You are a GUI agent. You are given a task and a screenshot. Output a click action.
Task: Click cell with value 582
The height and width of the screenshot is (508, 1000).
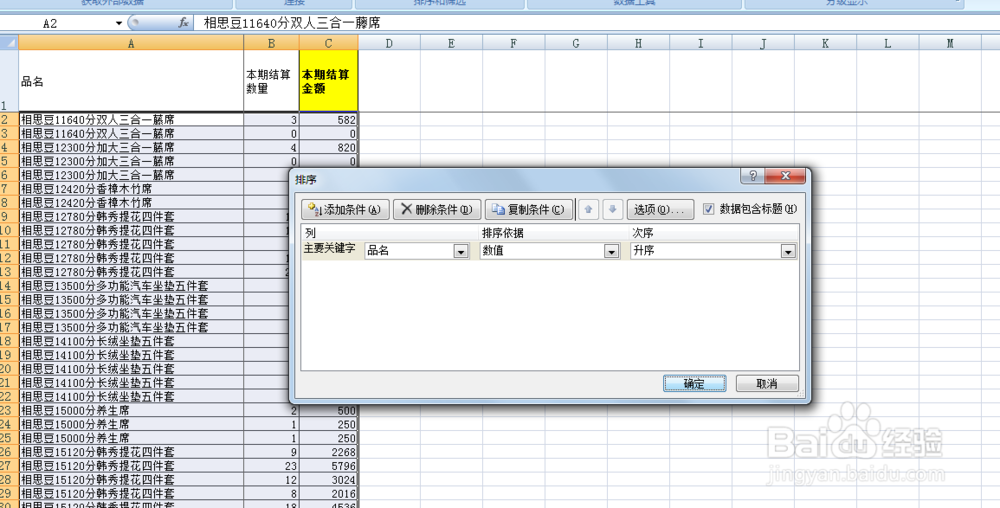[x=328, y=119]
